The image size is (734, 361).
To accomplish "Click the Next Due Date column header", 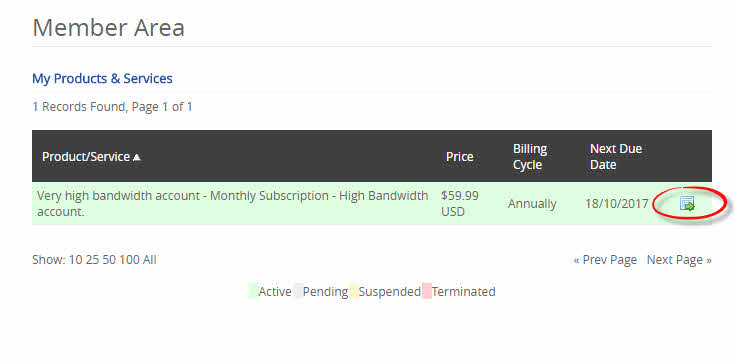I will [x=616, y=156].
